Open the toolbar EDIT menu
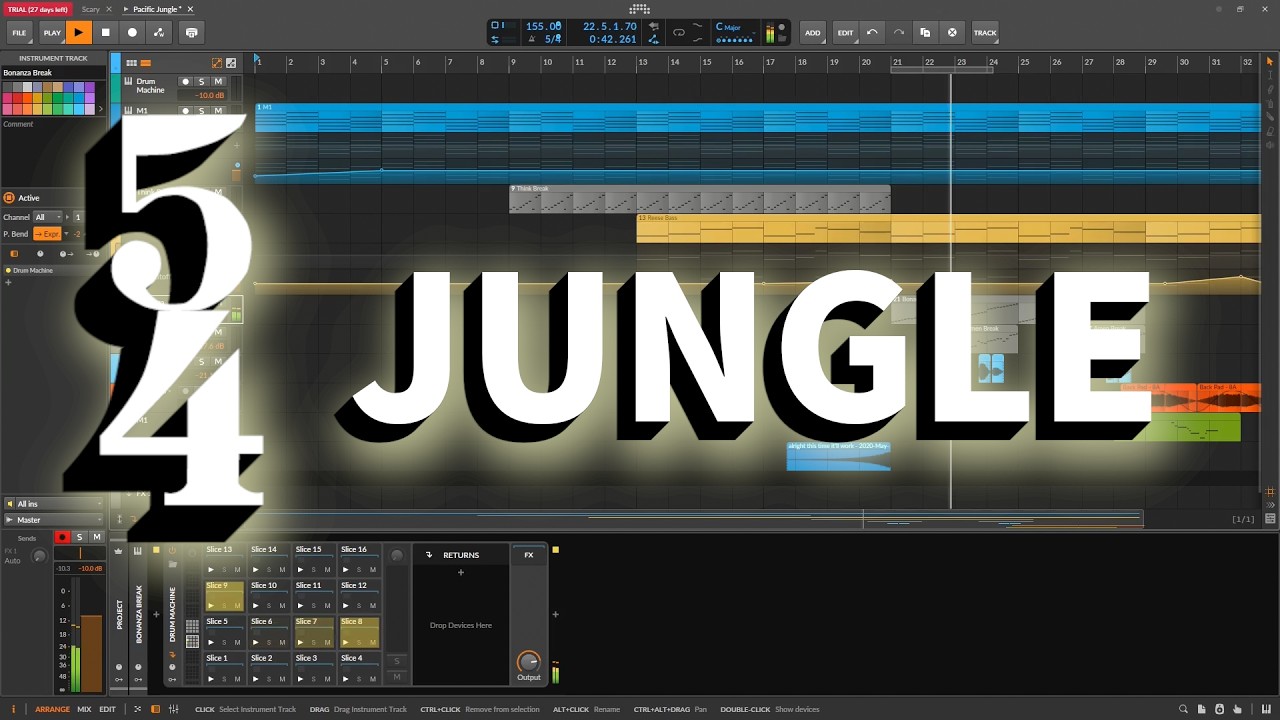The height and width of the screenshot is (720, 1280). click(x=846, y=32)
